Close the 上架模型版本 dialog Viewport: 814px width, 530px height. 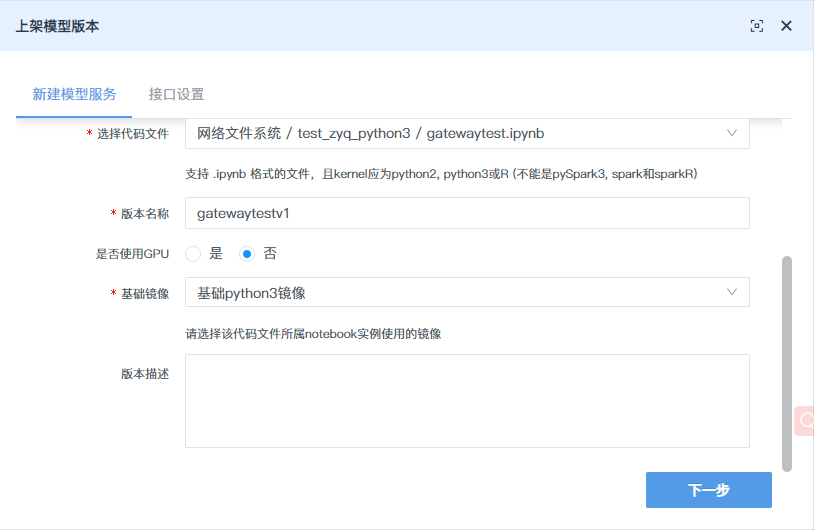tap(786, 26)
